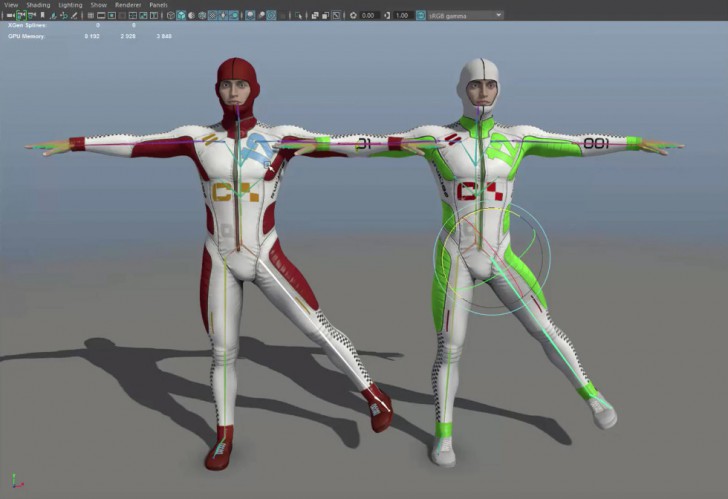This screenshot has height=499, width=728.
Task: Open the sRGB gamma view transform dropdown
Action: (x=465, y=16)
